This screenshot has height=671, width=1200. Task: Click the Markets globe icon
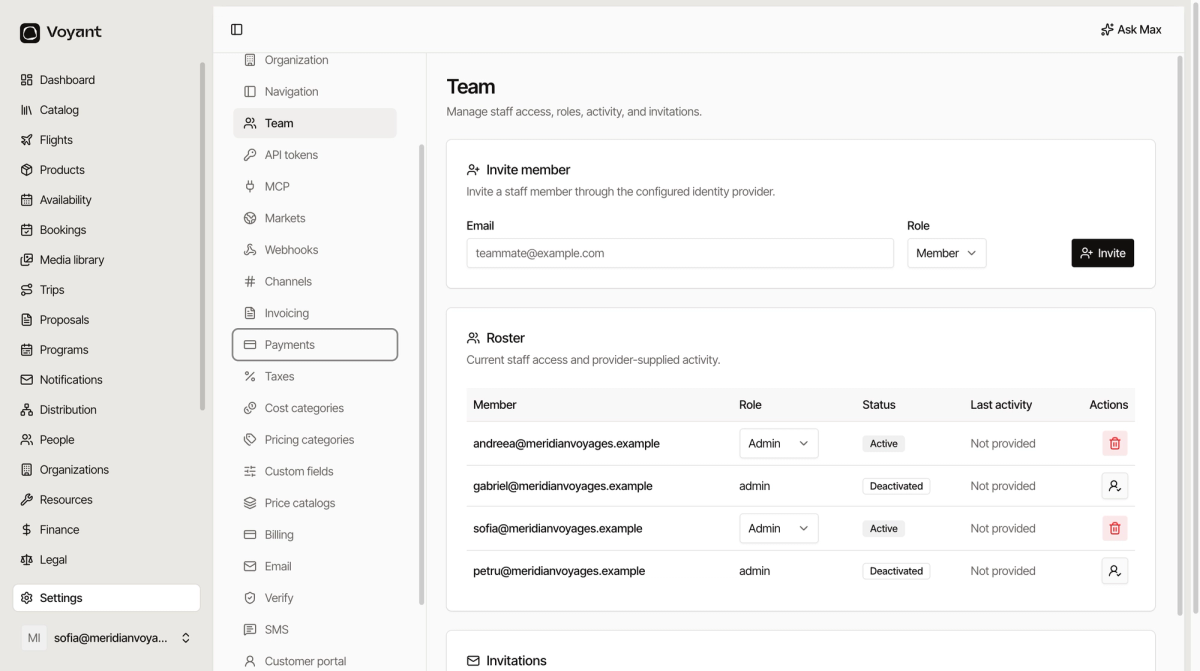[250, 218]
